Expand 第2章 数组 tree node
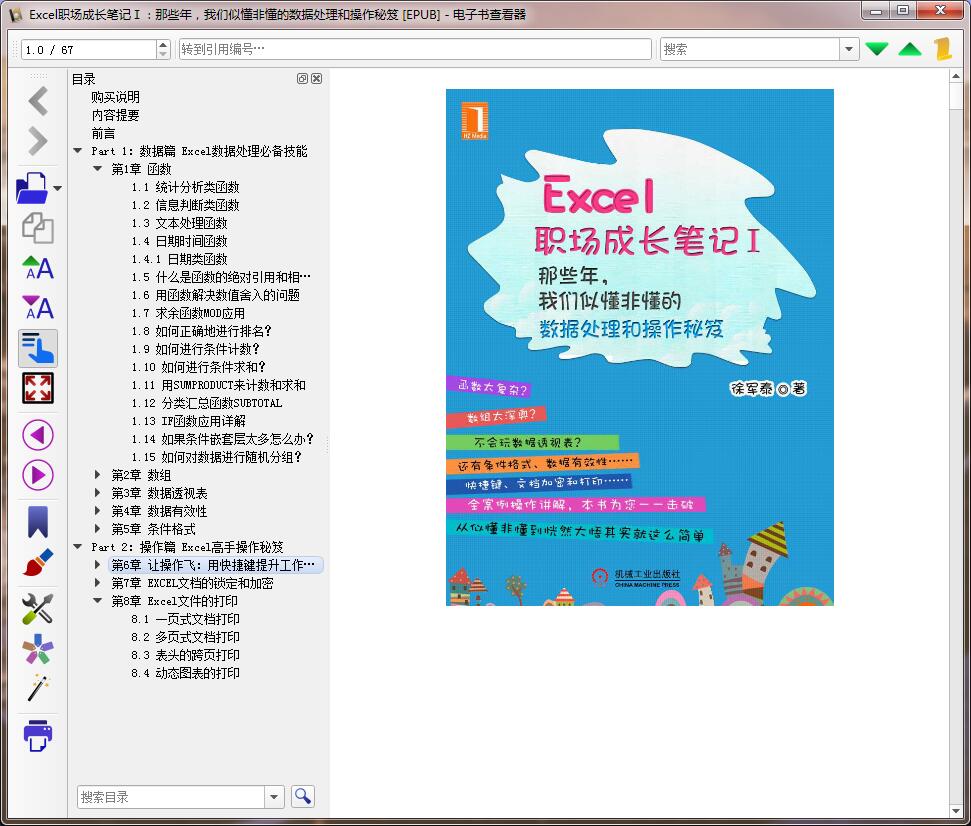 pos(97,474)
